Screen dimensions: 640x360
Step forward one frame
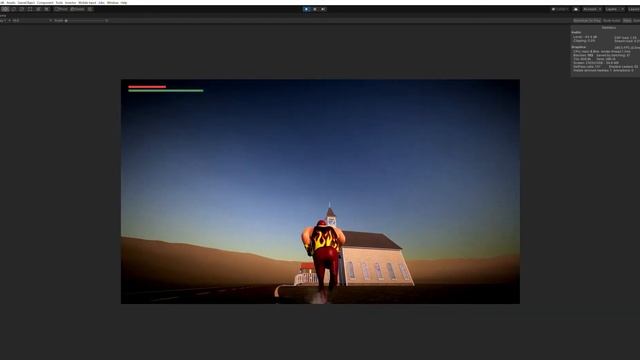(323, 9)
